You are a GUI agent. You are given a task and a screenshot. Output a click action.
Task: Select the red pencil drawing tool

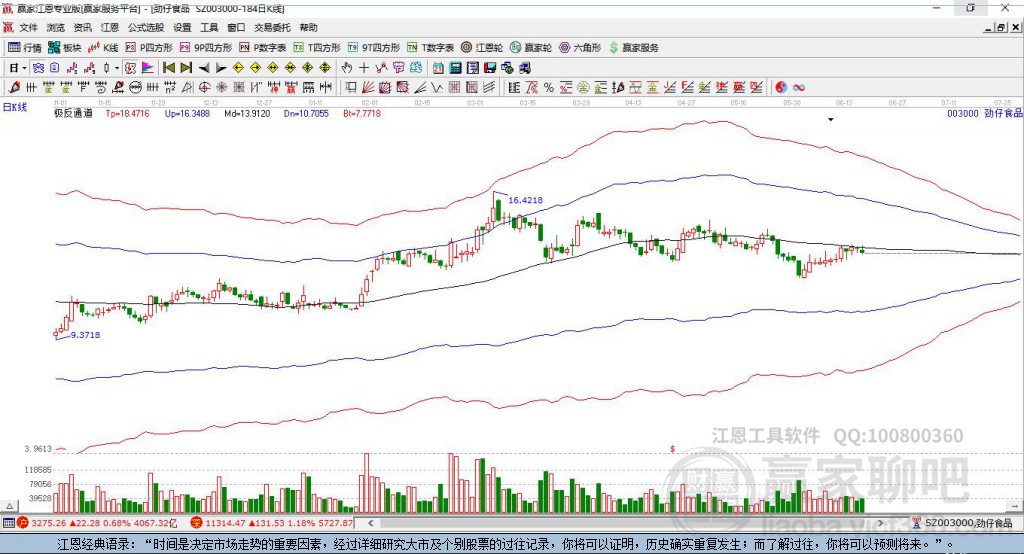coord(14,88)
